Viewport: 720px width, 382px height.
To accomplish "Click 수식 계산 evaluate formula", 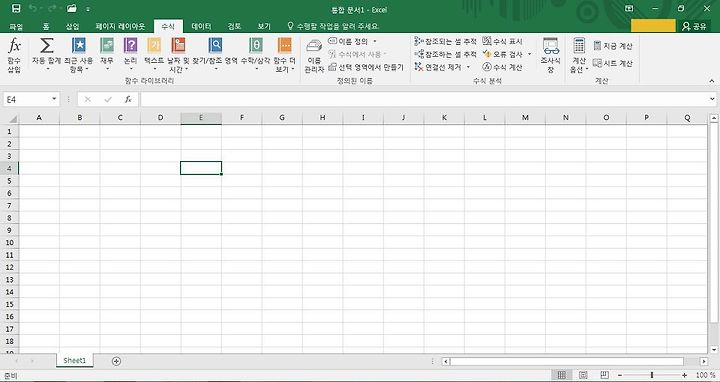I will (x=503, y=67).
